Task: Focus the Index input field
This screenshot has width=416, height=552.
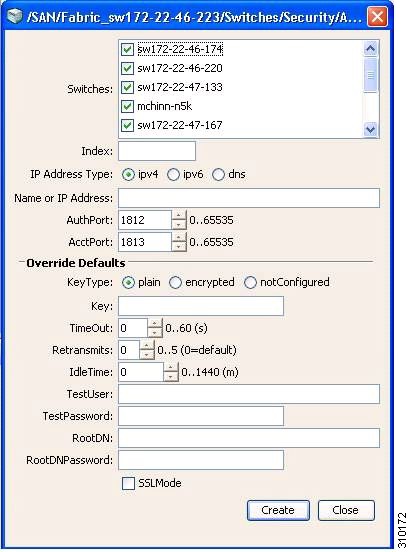Action: pyautogui.click(x=157, y=151)
